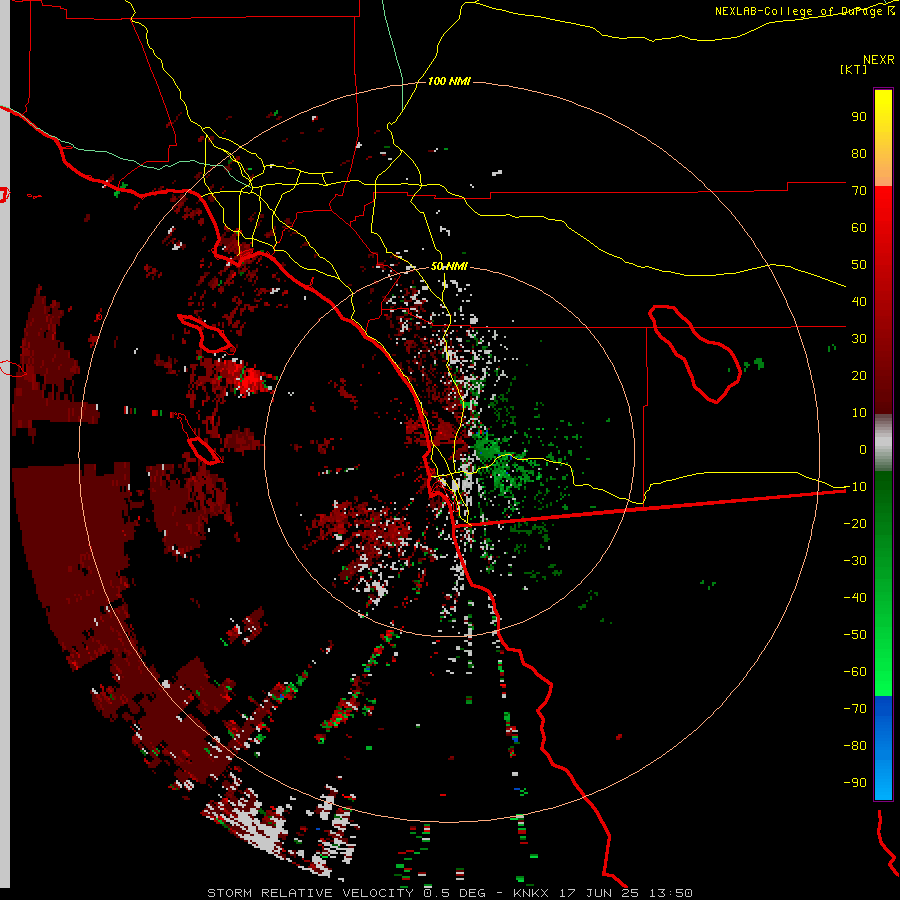Viewport: 900px width, 900px height.
Task: Click the Storm Relative Velocity caption at bottom
Action: pyautogui.click(x=449, y=893)
